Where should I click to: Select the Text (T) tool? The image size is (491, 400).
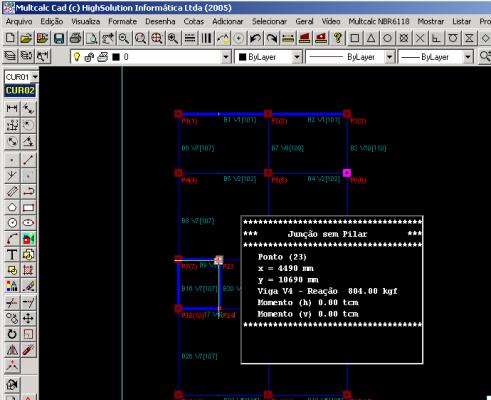click(x=12, y=255)
